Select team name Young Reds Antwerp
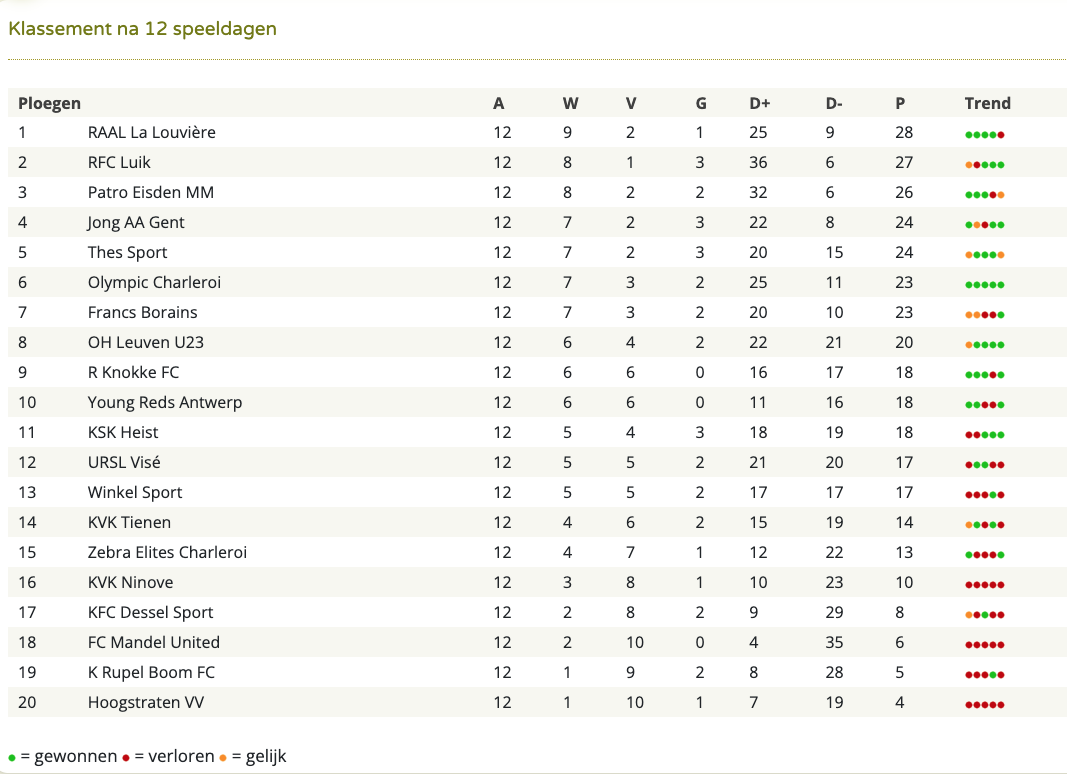Image resolution: width=1067 pixels, height=774 pixels. pyautogui.click(x=165, y=402)
